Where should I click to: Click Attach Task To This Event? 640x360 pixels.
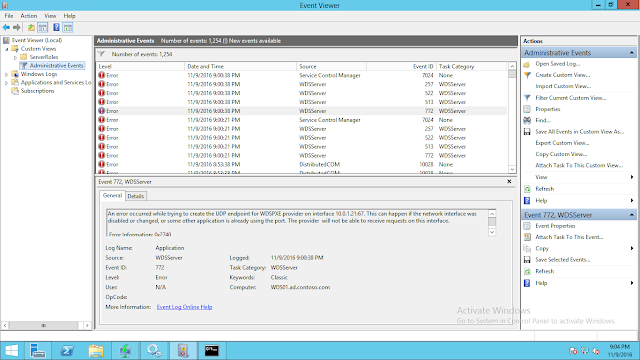569,237
